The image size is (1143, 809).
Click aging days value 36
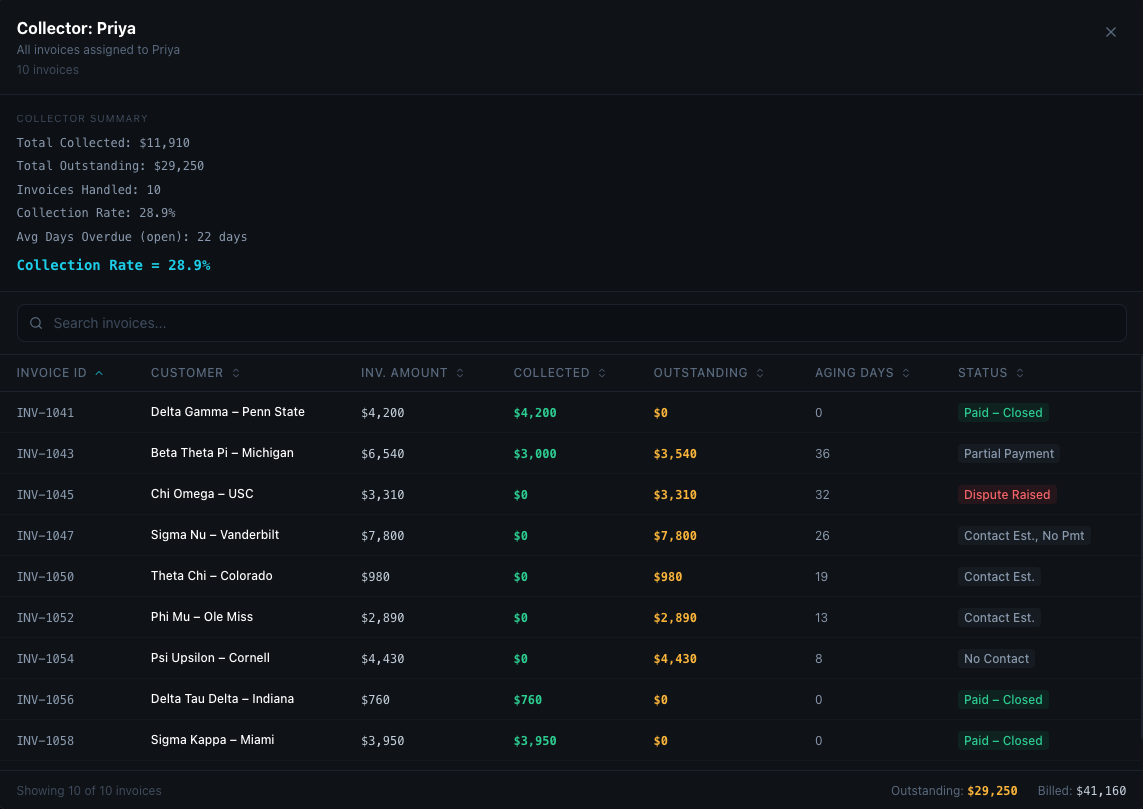click(x=822, y=453)
